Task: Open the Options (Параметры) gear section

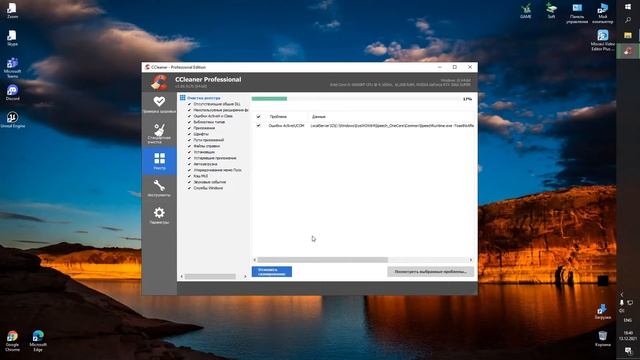Action: tap(159, 215)
